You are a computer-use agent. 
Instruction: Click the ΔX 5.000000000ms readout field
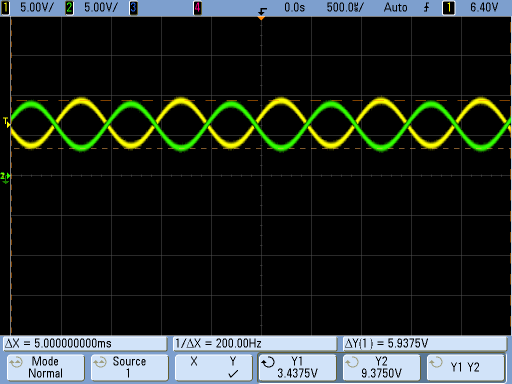[x=85, y=343]
